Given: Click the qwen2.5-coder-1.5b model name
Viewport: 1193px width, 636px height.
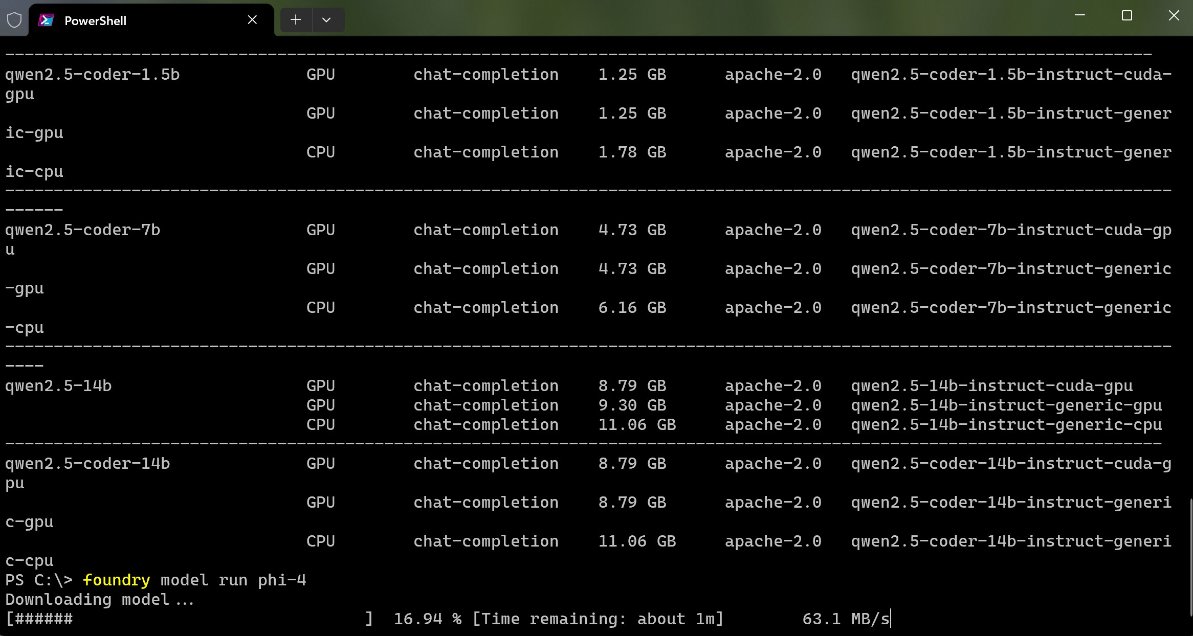Looking at the screenshot, I should 91,74.
